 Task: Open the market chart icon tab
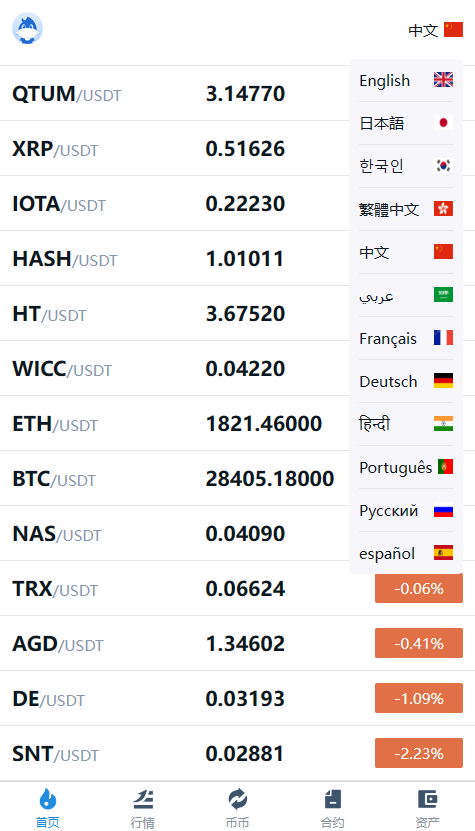pos(143,799)
